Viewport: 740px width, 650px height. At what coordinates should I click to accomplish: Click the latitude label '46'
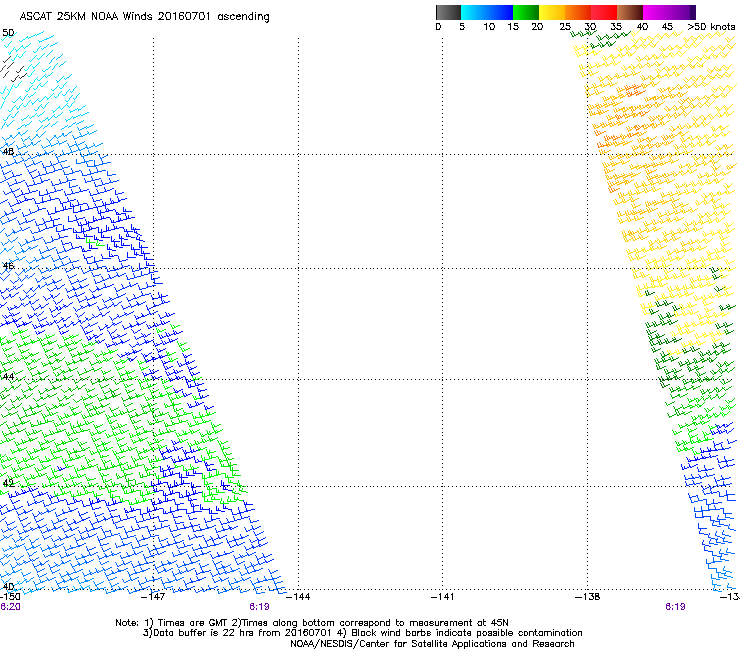coord(8,266)
